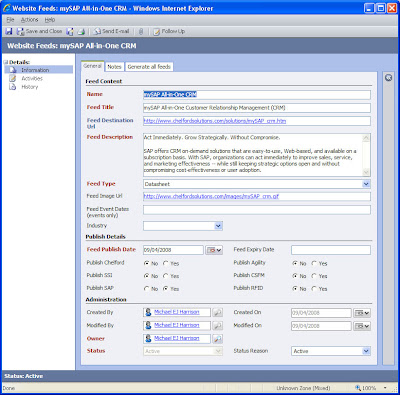The height and width of the screenshot is (395, 400).
Task: Open the Industry dropdown
Action: [218, 226]
